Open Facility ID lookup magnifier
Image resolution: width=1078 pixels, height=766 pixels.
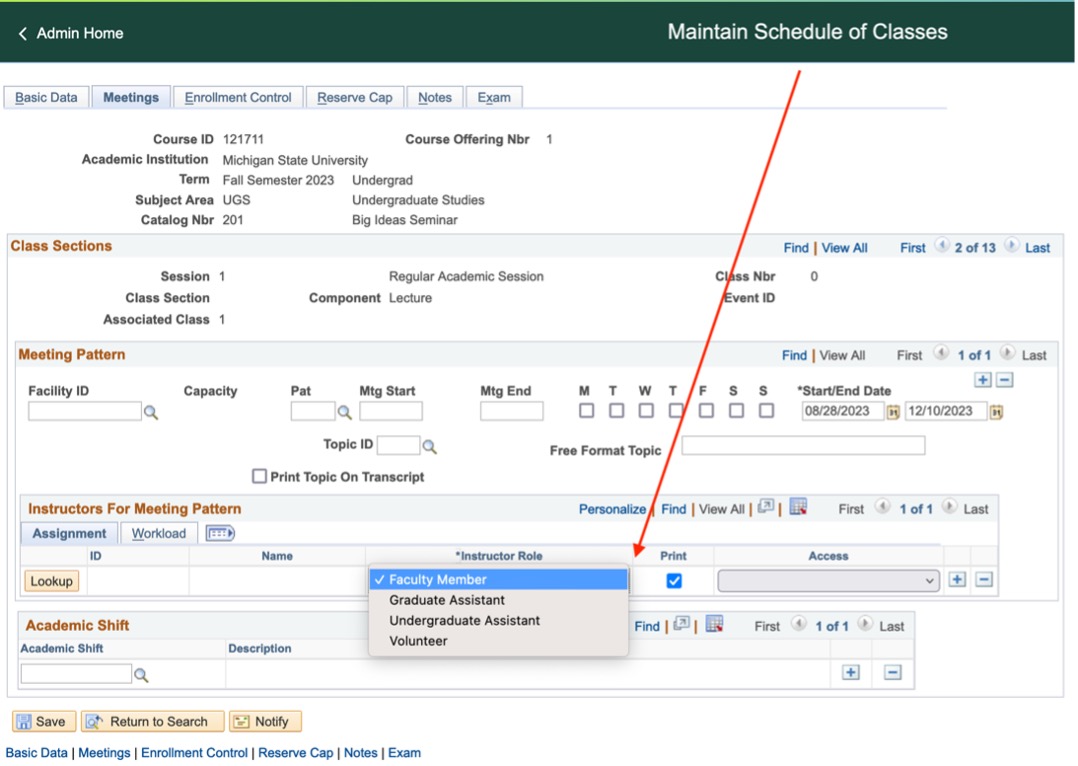point(151,413)
